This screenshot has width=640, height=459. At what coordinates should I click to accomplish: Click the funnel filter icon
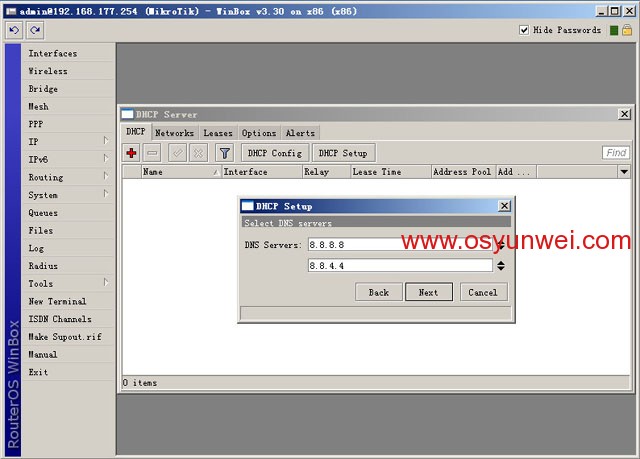(224, 153)
